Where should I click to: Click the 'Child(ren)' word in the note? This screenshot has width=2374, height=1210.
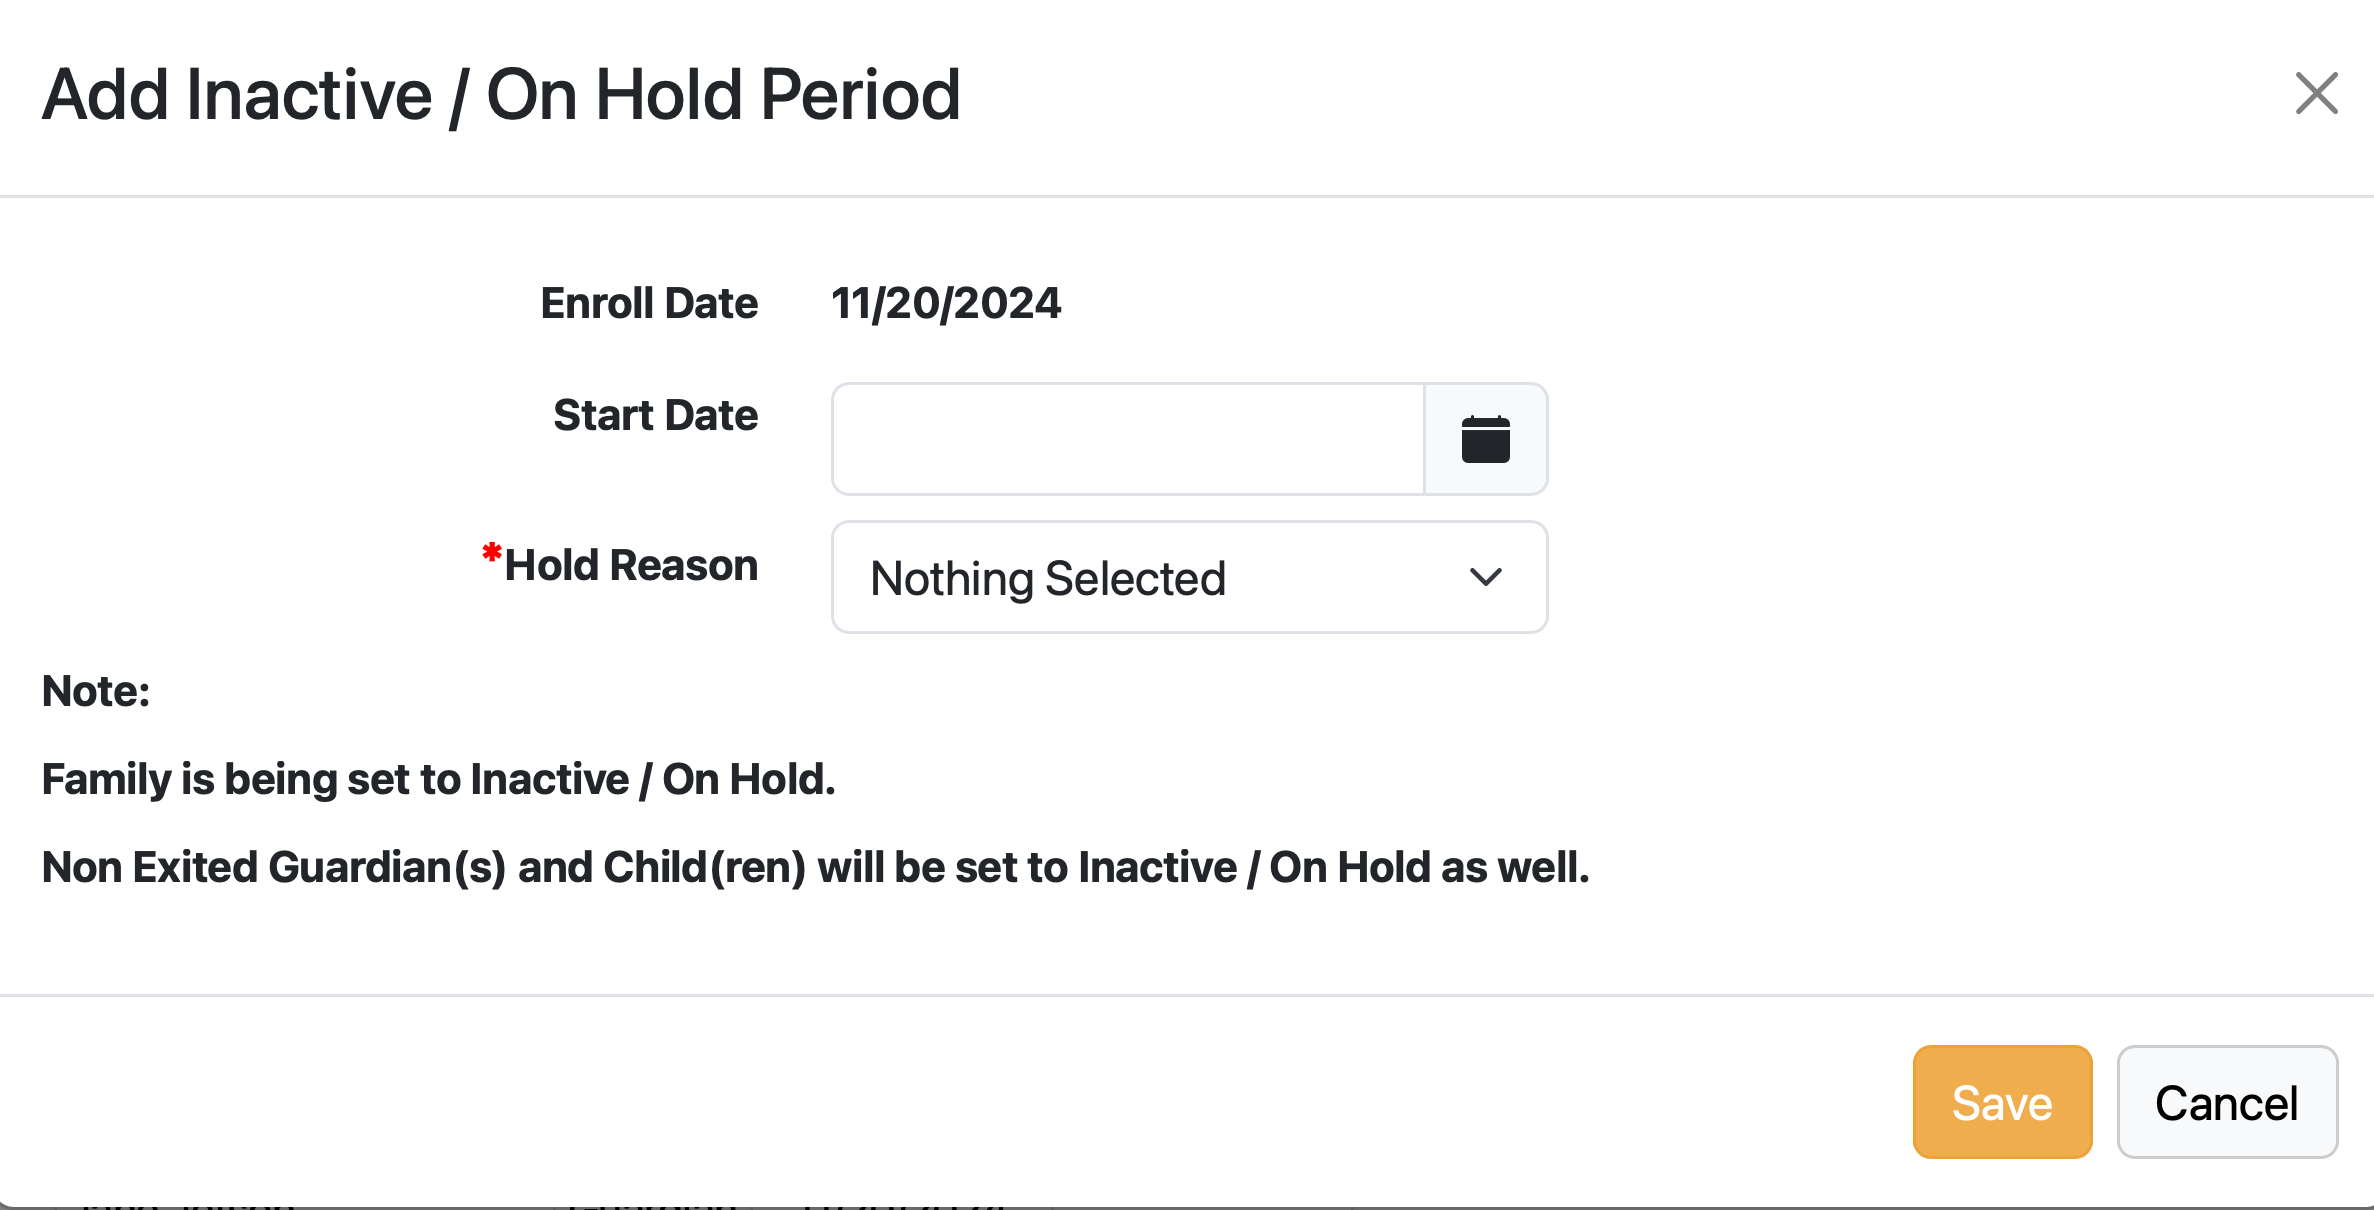pos(704,867)
